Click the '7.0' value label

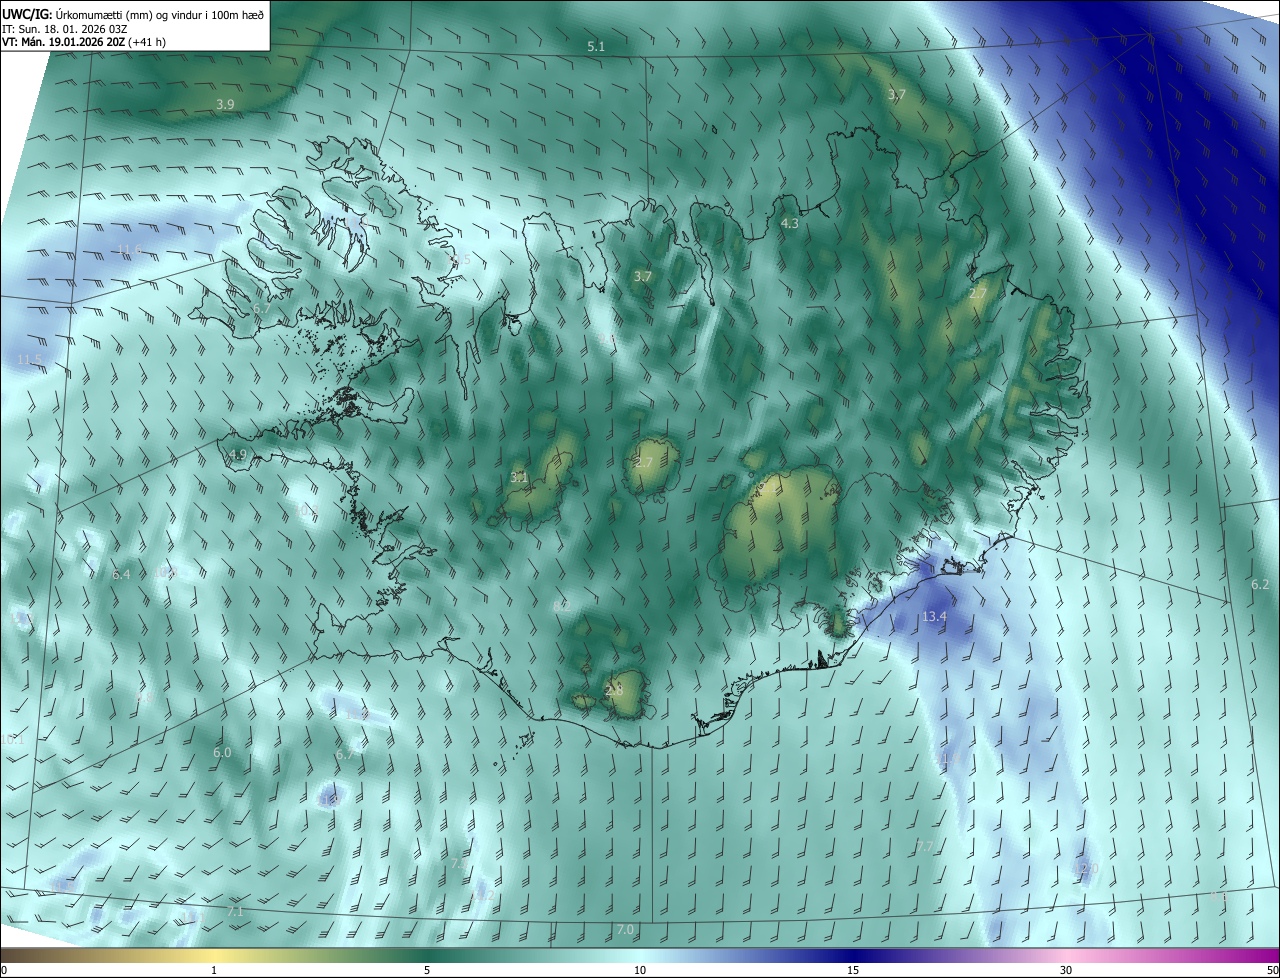pyautogui.click(x=625, y=930)
